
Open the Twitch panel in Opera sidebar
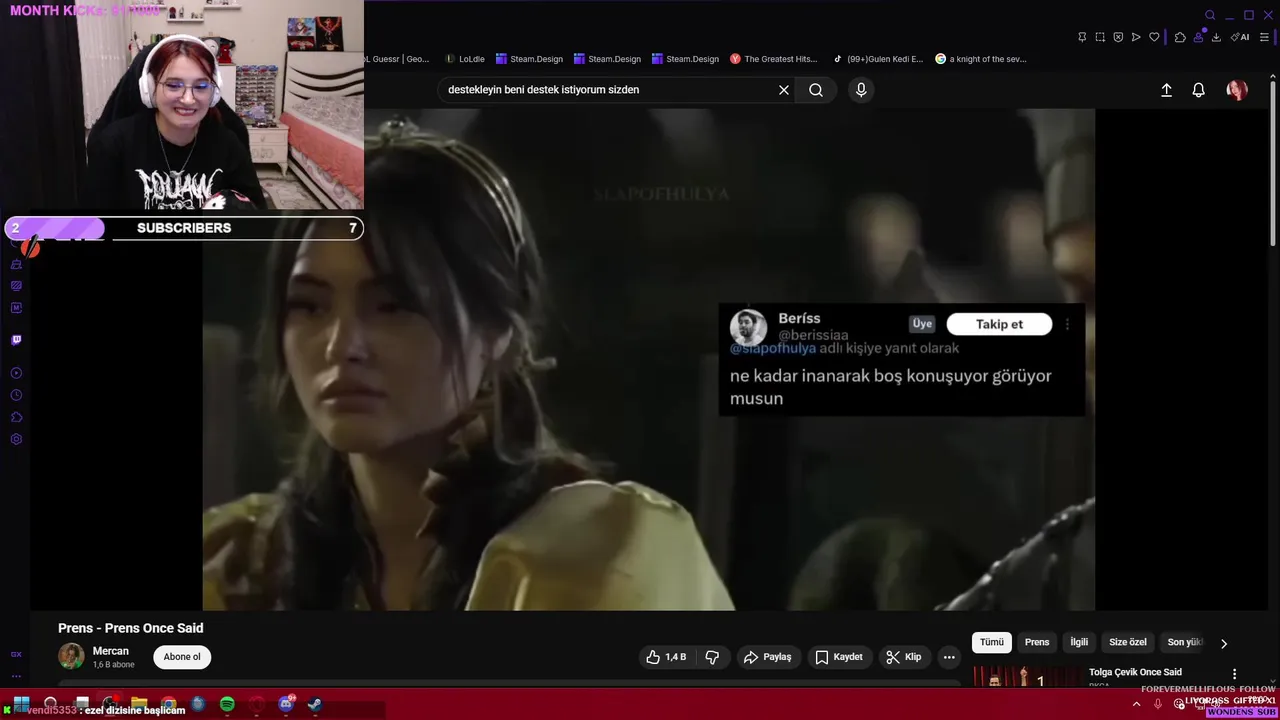pyautogui.click(x=16, y=340)
